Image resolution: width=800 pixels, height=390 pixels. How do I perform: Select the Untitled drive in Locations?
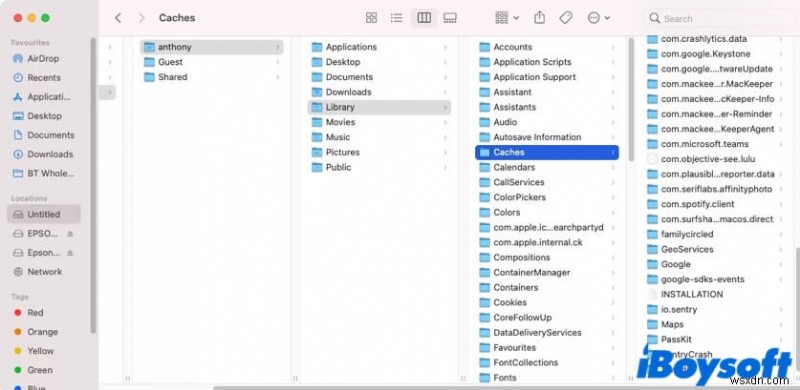[44, 214]
